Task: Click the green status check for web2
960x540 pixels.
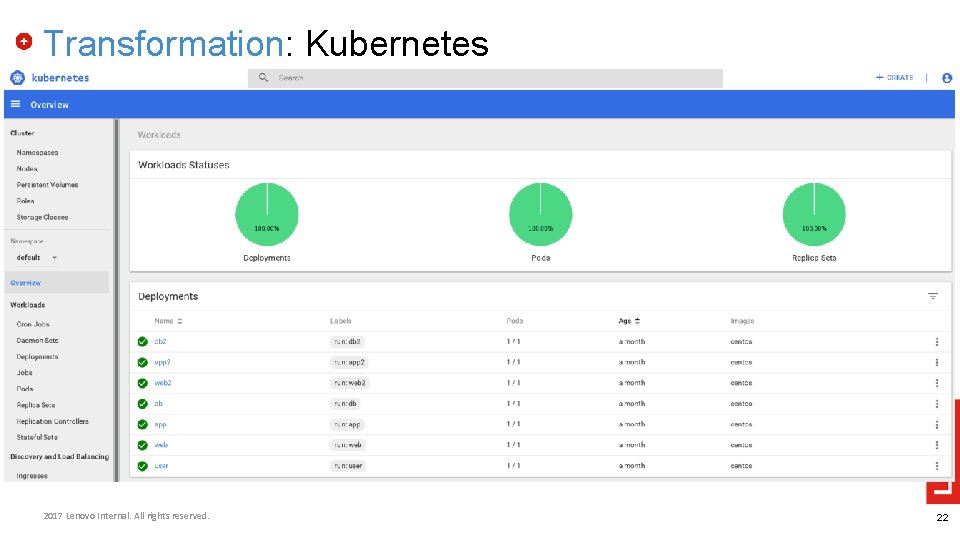Action: click(x=143, y=383)
